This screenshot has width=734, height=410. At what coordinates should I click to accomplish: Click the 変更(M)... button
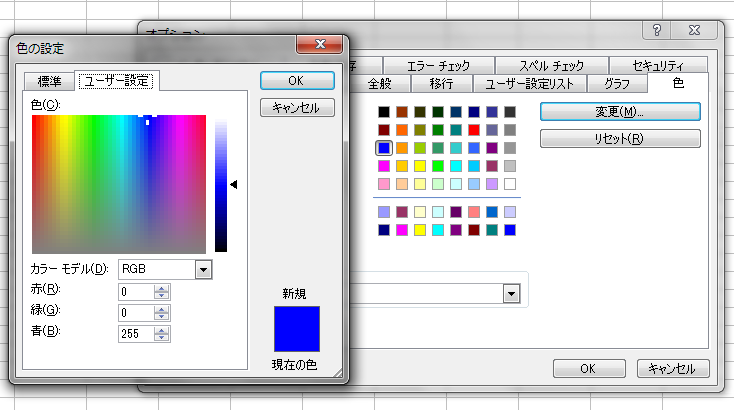[x=619, y=111]
